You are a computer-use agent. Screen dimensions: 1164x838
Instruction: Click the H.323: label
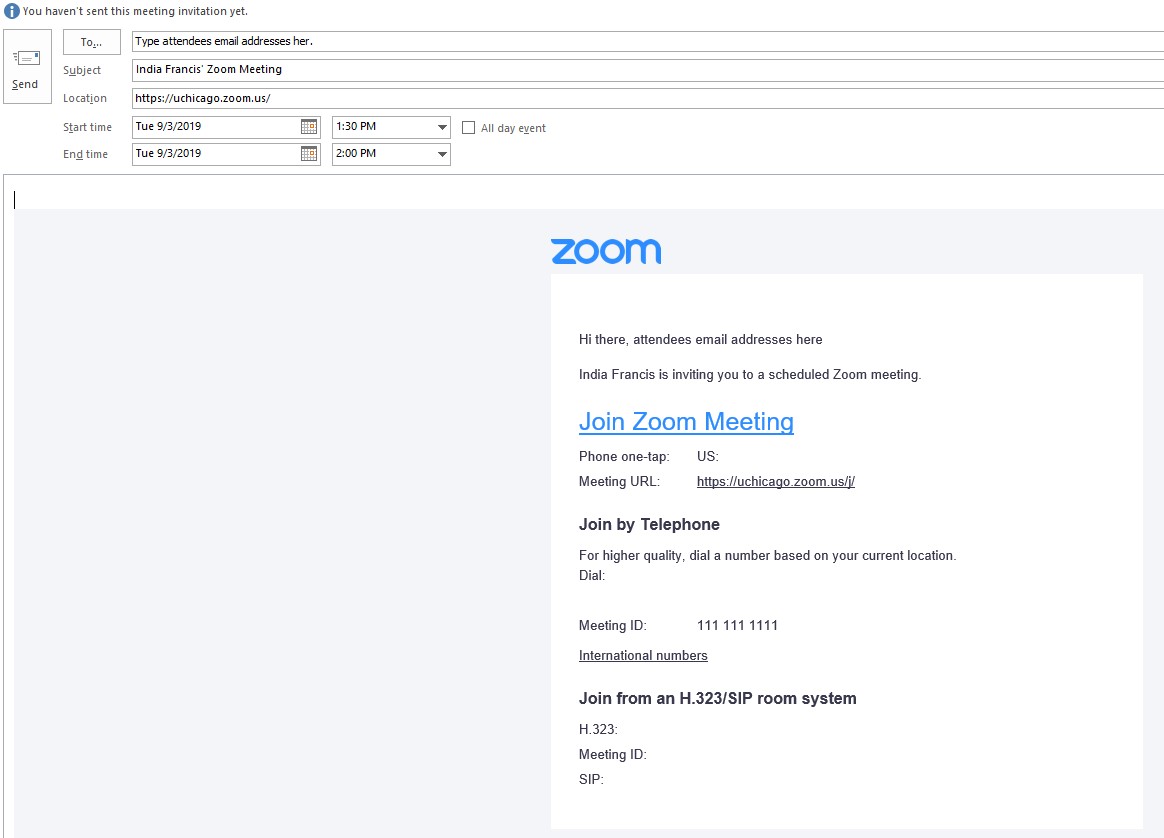click(x=598, y=730)
